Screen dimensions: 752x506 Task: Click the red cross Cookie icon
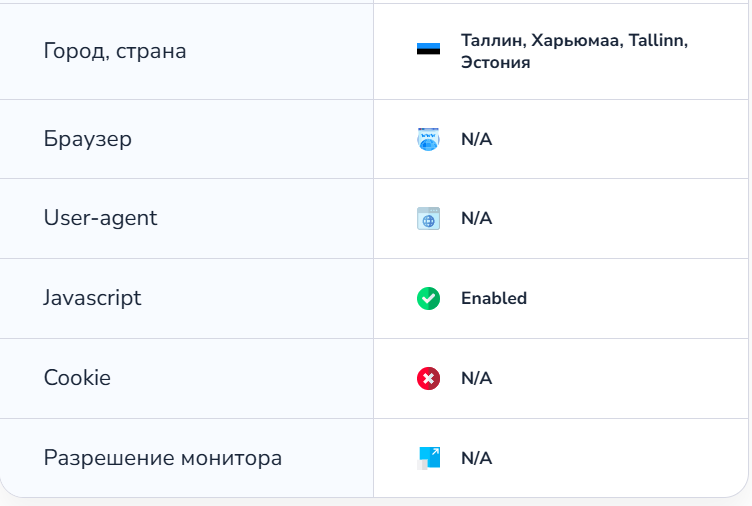428,378
